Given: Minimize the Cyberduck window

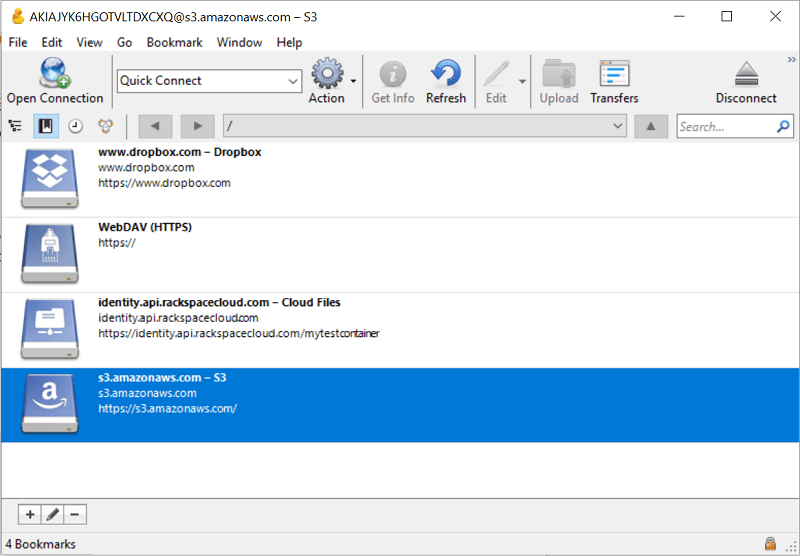Looking at the screenshot, I should 679,16.
